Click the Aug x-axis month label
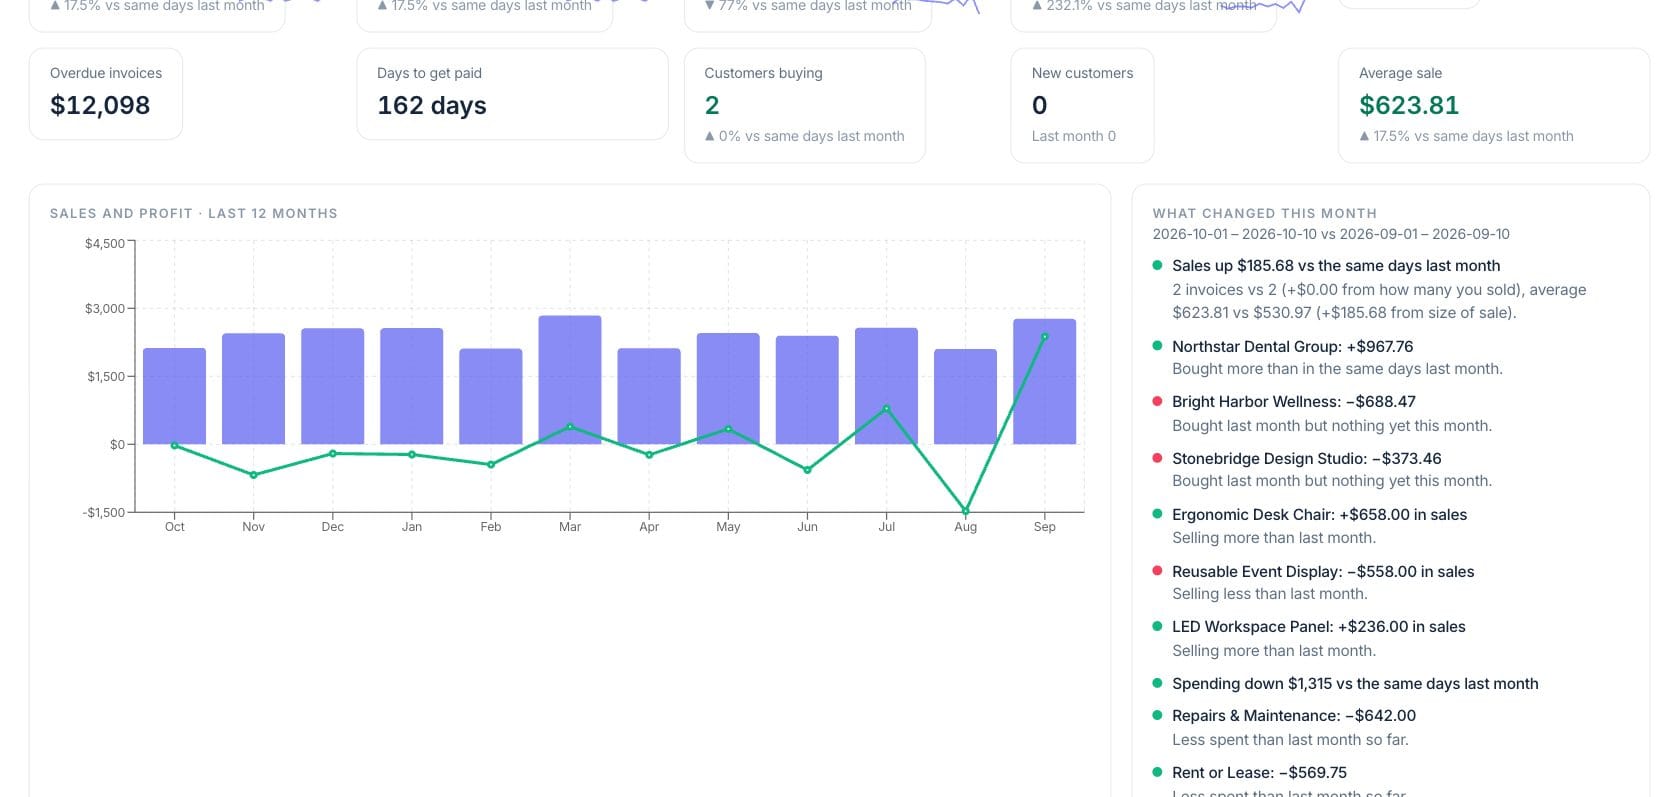 (965, 527)
